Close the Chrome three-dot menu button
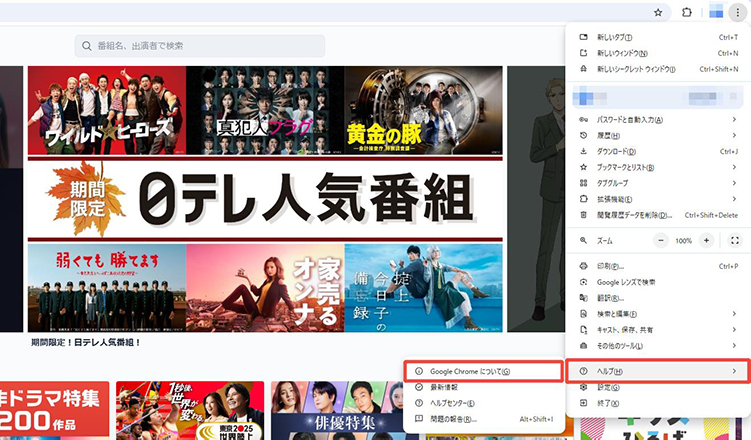Image resolution: width=751 pixels, height=440 pixels. 738,12
